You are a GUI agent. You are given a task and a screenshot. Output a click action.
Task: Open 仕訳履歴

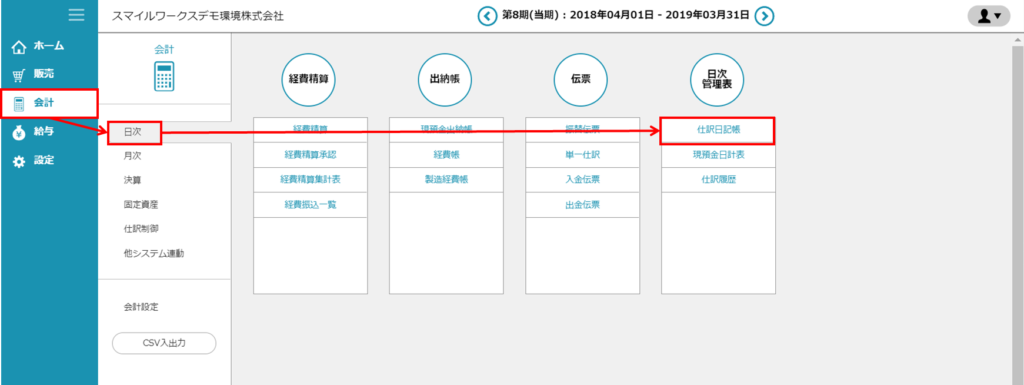click(718, 179)
